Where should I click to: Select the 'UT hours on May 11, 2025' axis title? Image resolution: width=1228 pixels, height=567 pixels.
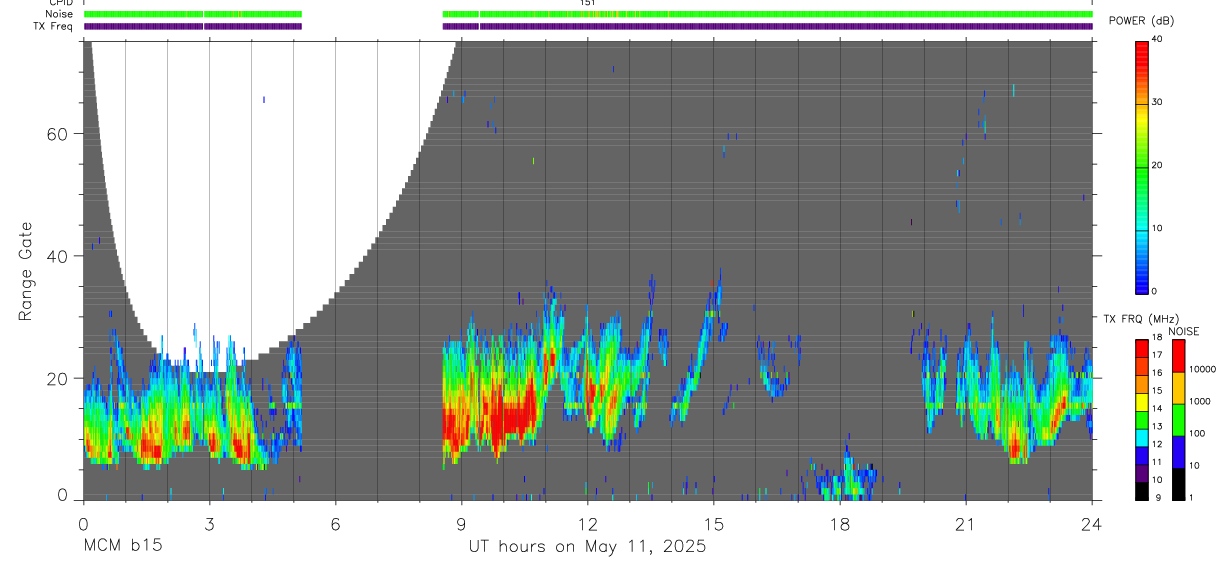pyautogui.click(x=587, y=547)
